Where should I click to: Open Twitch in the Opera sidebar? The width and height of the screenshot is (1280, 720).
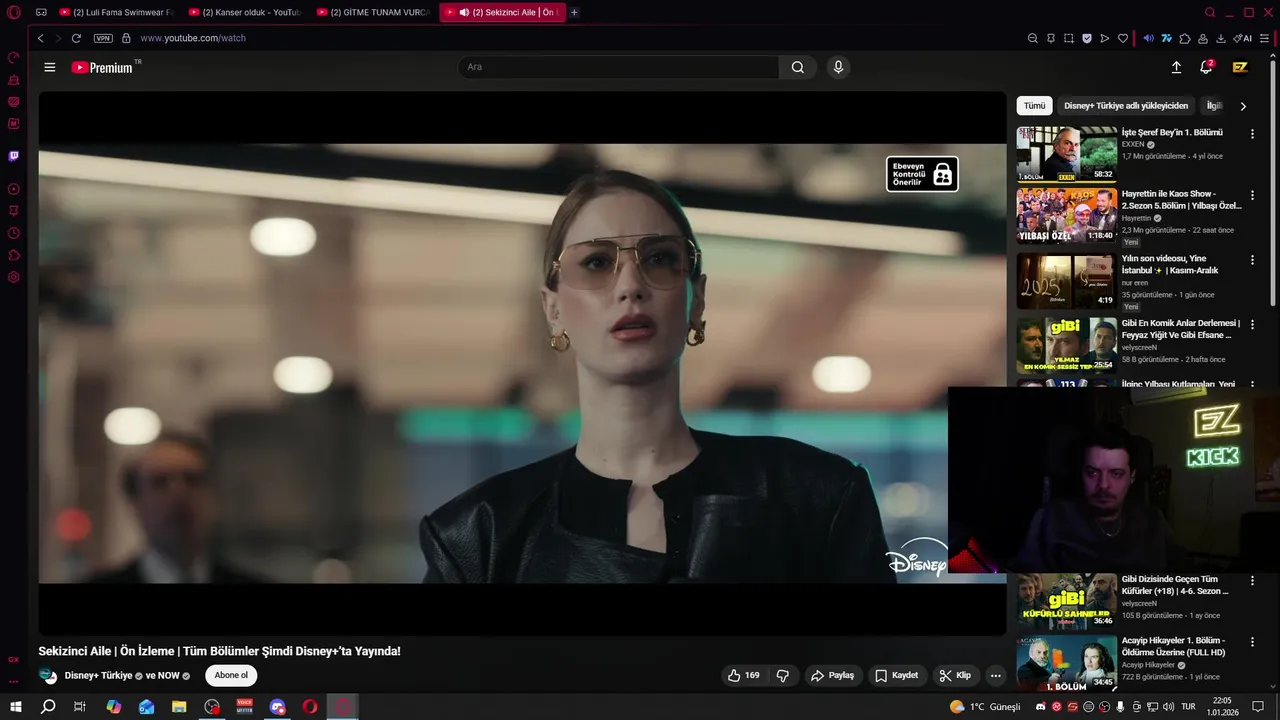tap(14, 156)
